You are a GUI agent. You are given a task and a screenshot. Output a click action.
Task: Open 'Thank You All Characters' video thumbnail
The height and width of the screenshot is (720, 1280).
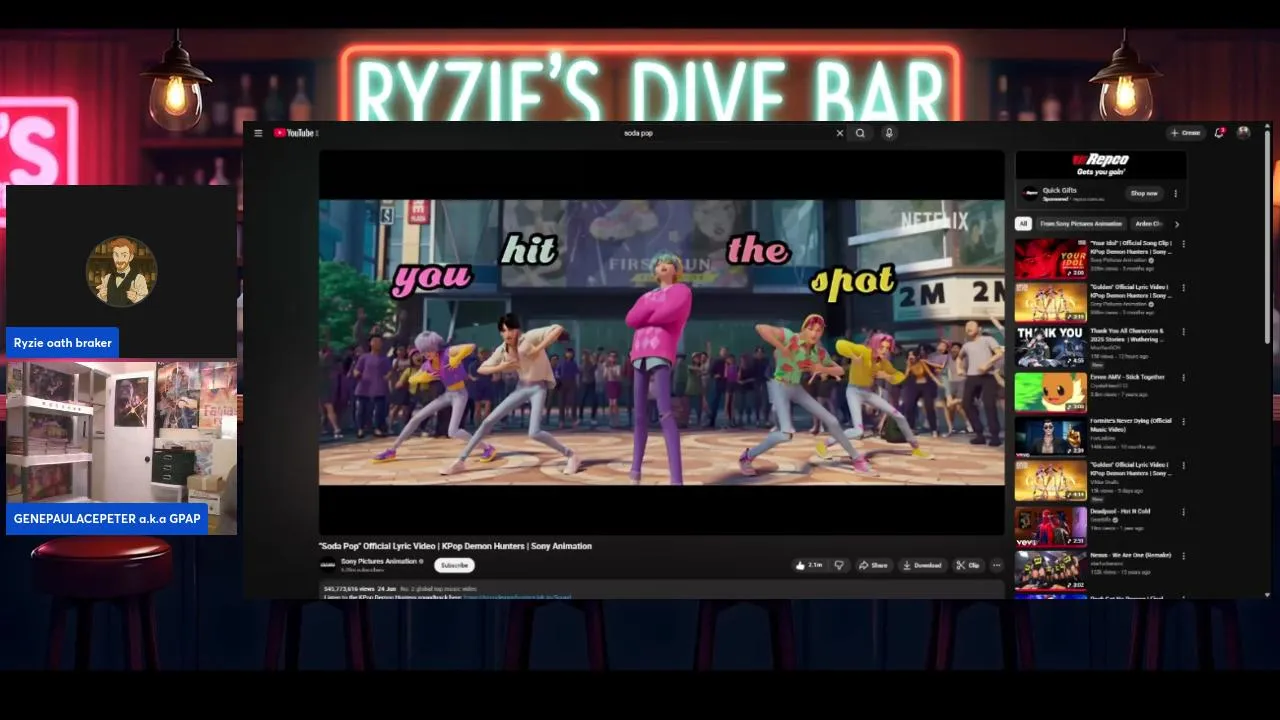click(x=1051, y=347)
